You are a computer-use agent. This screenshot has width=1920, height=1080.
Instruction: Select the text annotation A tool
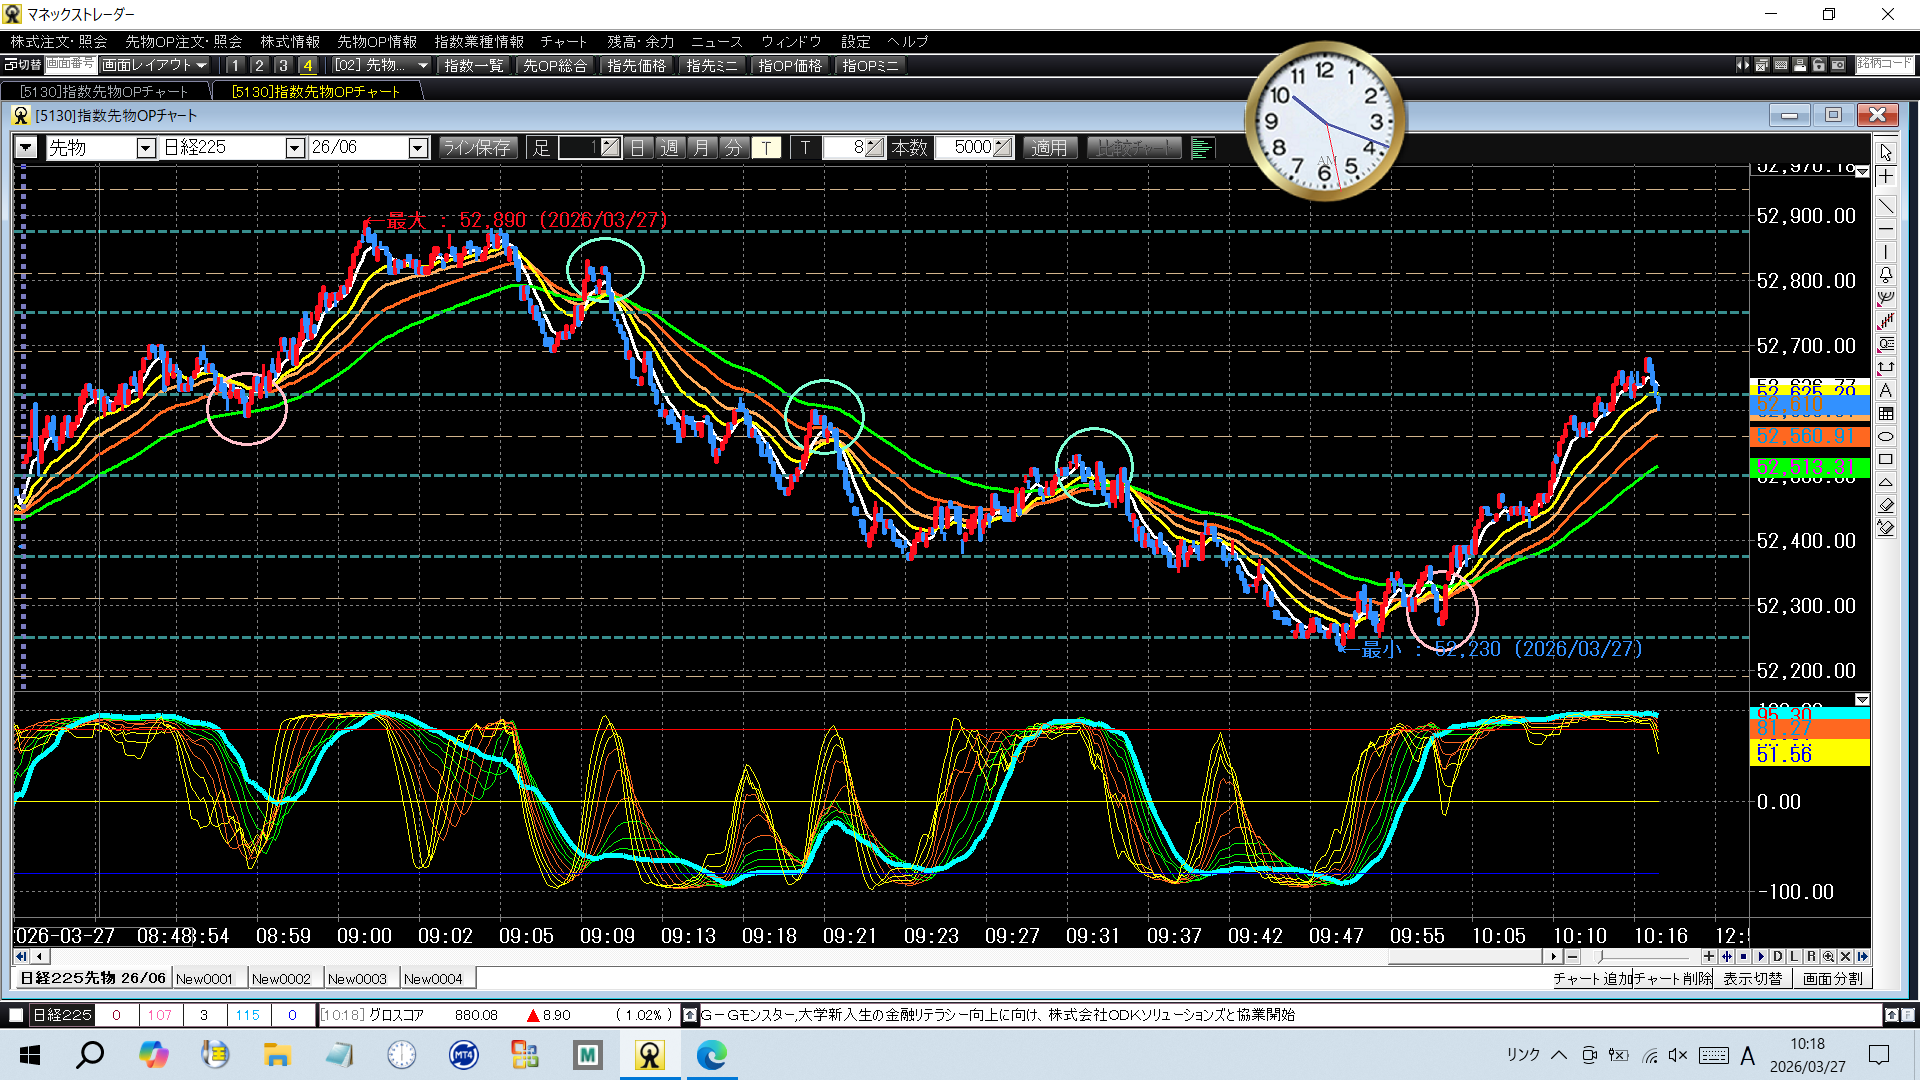pyautogui.click(x=1885, y=391)
